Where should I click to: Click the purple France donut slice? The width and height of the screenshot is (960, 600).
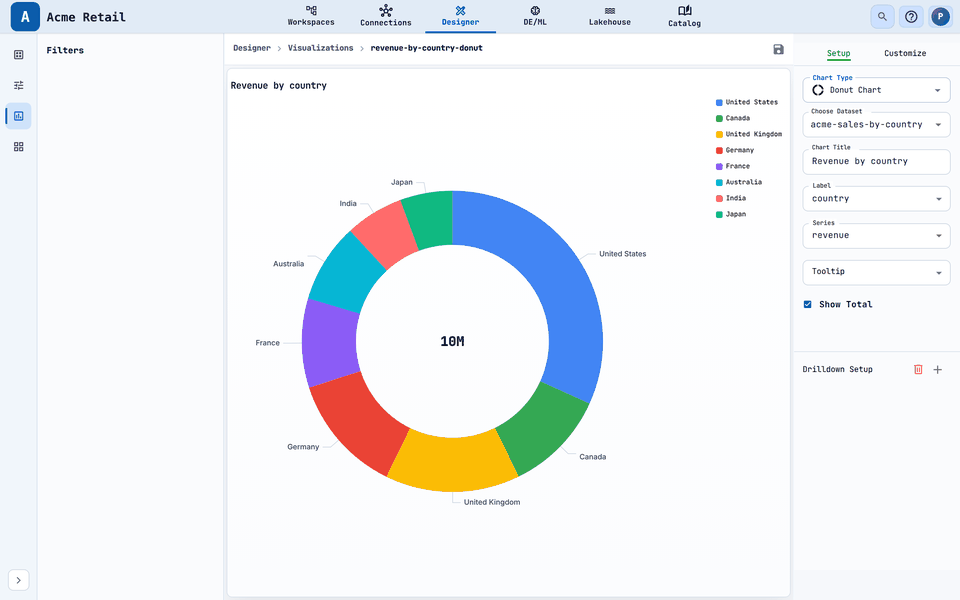pyautogui.click(x=329, y=342)
